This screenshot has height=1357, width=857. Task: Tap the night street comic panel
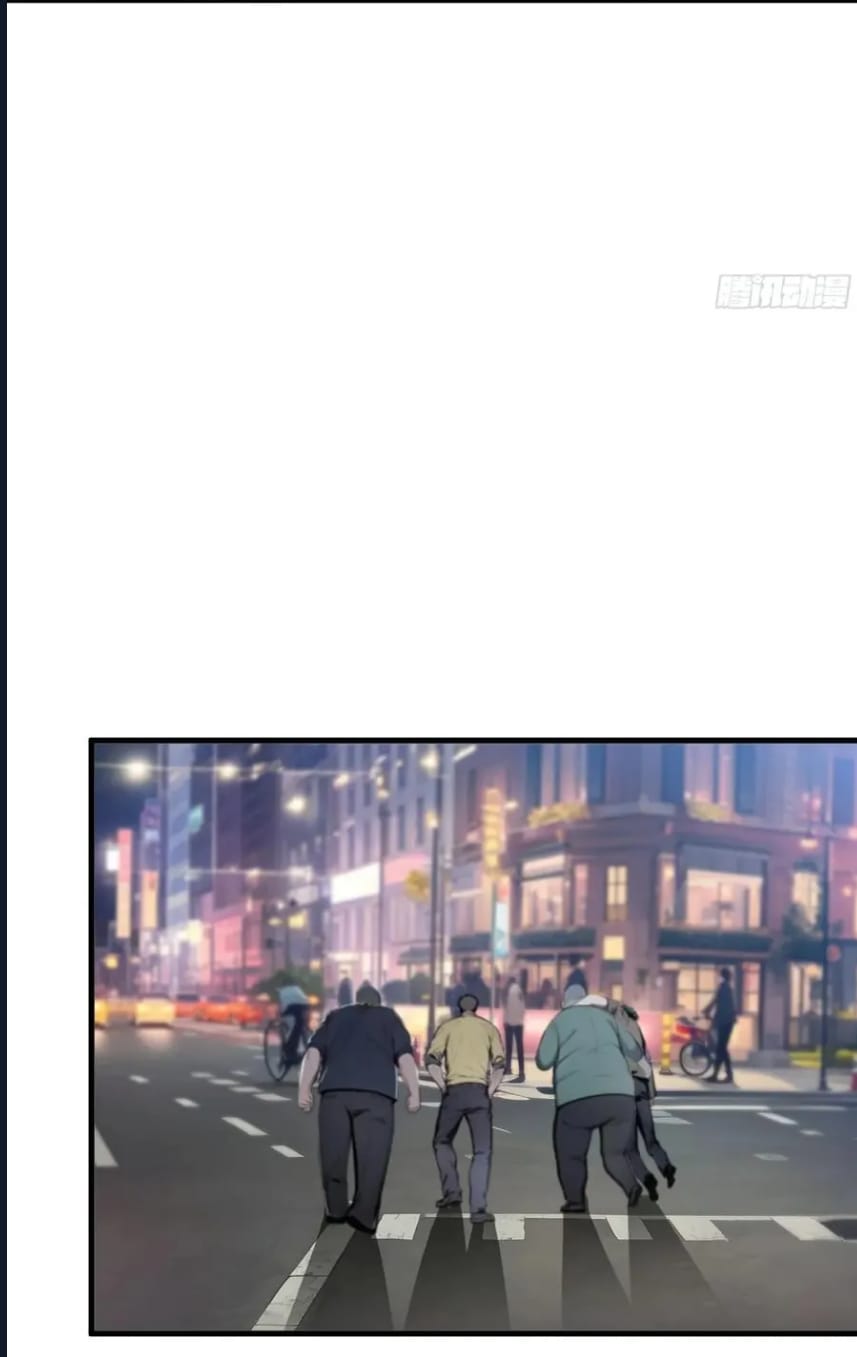pyautogui.click(x=474, y=1037)
